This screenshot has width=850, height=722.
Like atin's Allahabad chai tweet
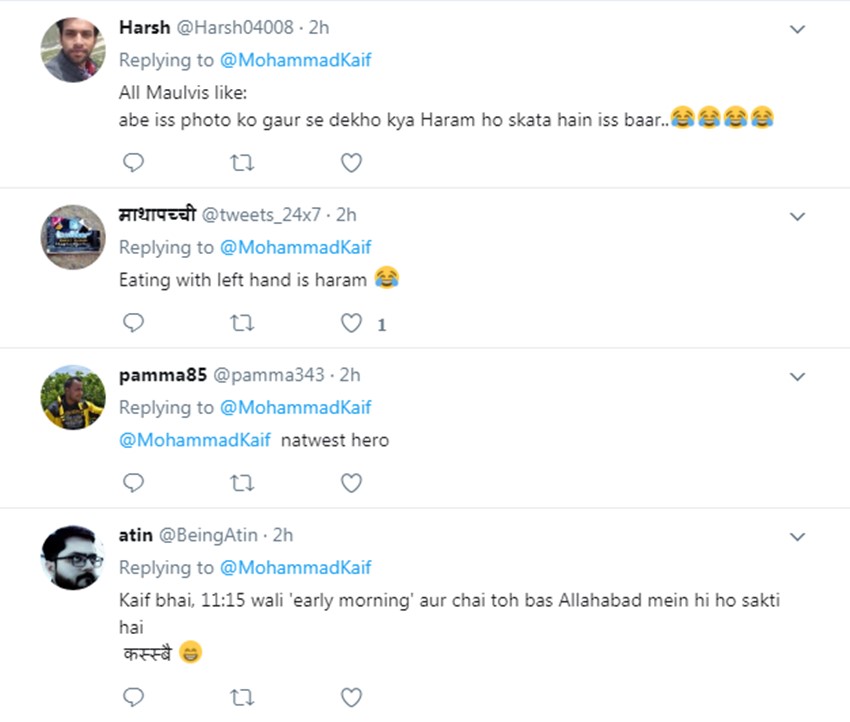[351, 696]
